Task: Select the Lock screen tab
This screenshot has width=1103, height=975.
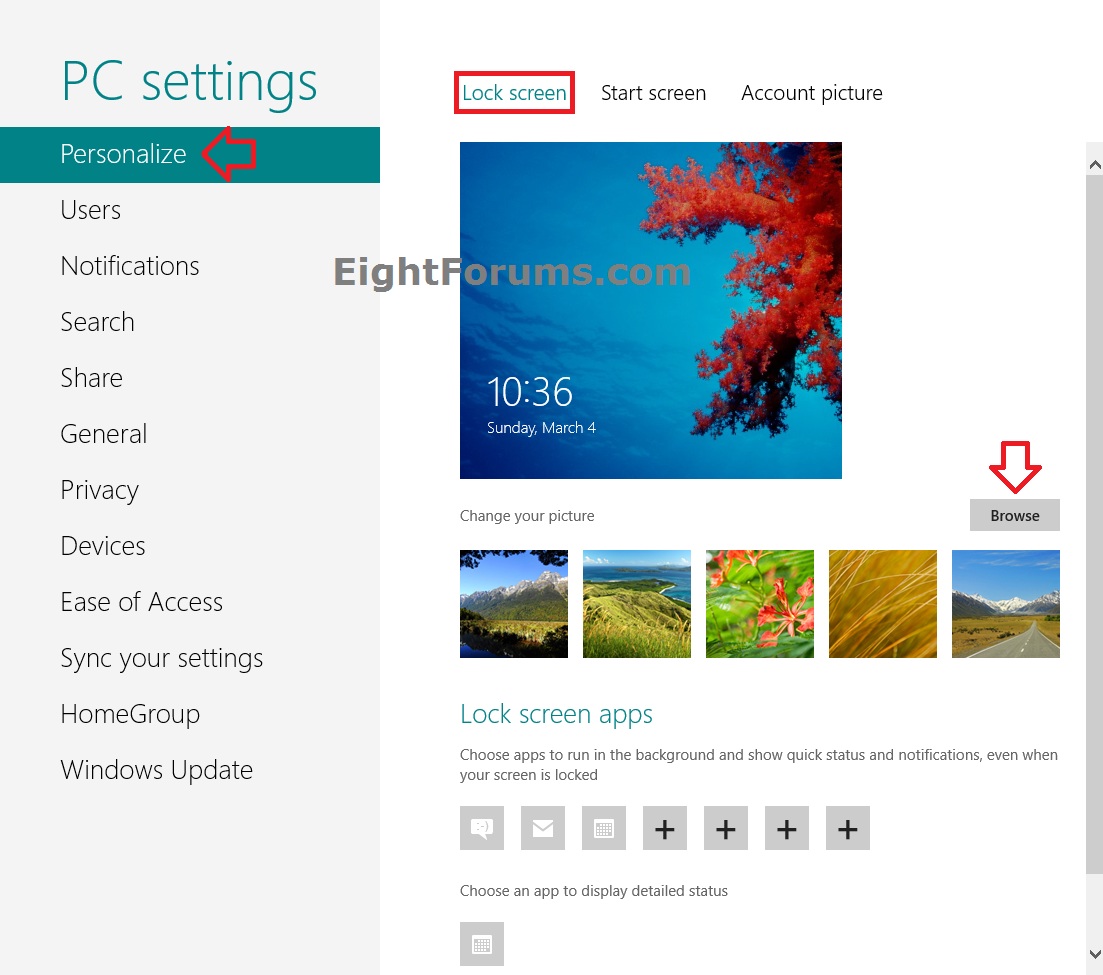Action: click(x=514, y=92)
